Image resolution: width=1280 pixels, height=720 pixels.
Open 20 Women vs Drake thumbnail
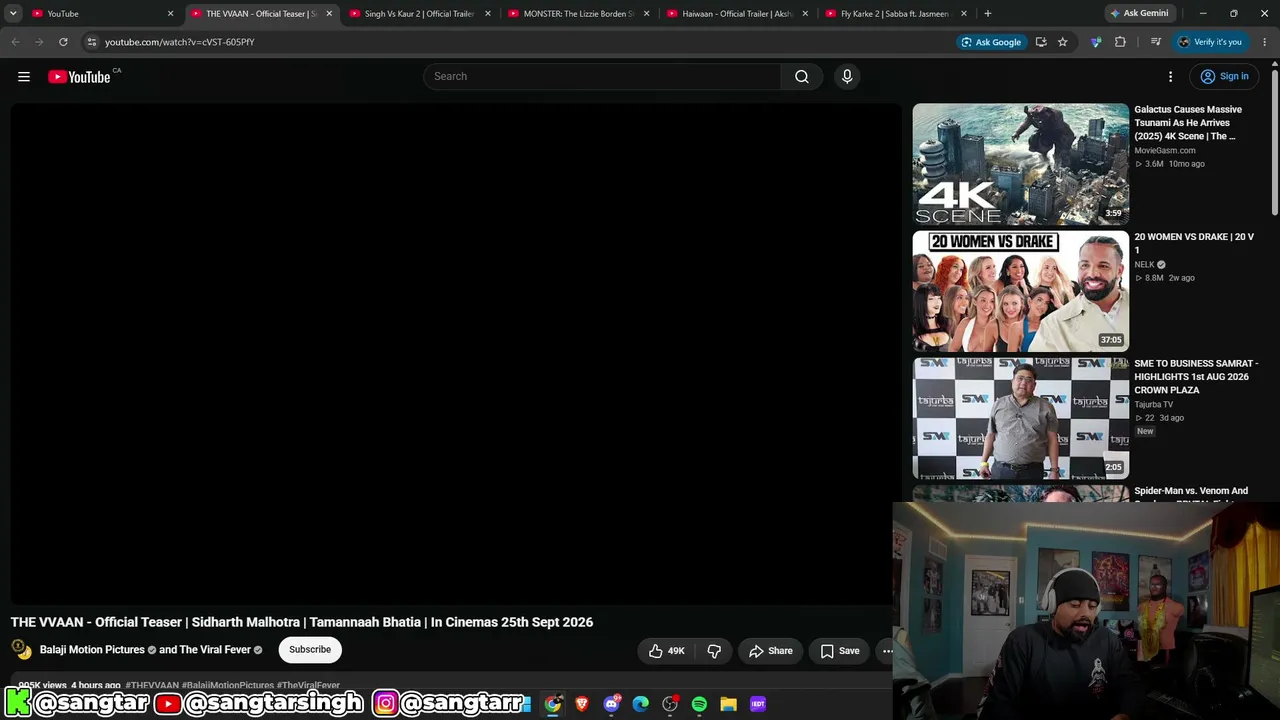click(1020, 291)
